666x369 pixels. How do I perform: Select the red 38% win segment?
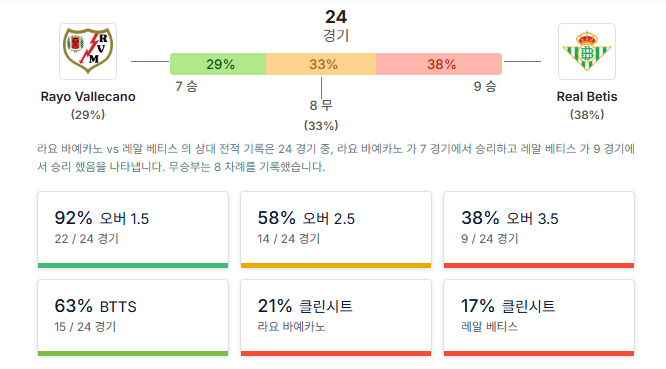(439, 64)
